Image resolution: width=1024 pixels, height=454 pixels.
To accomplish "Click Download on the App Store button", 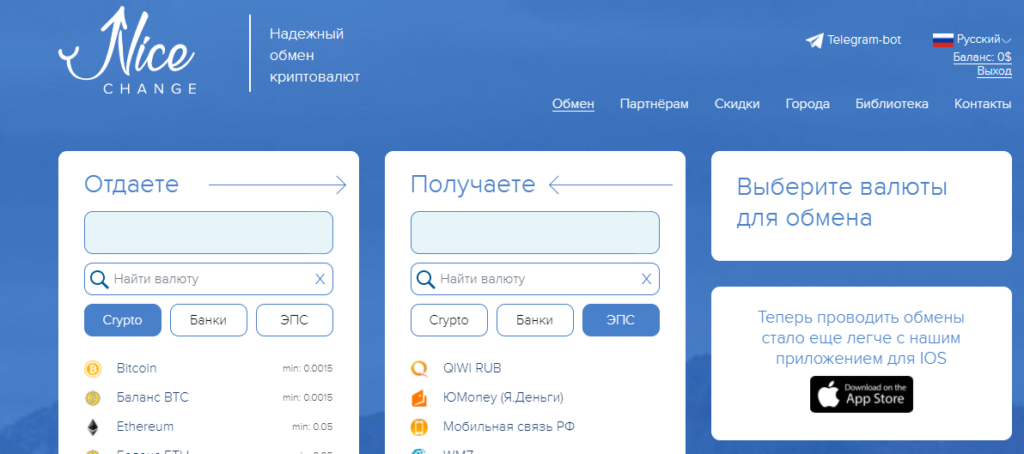I will (861, 394).
